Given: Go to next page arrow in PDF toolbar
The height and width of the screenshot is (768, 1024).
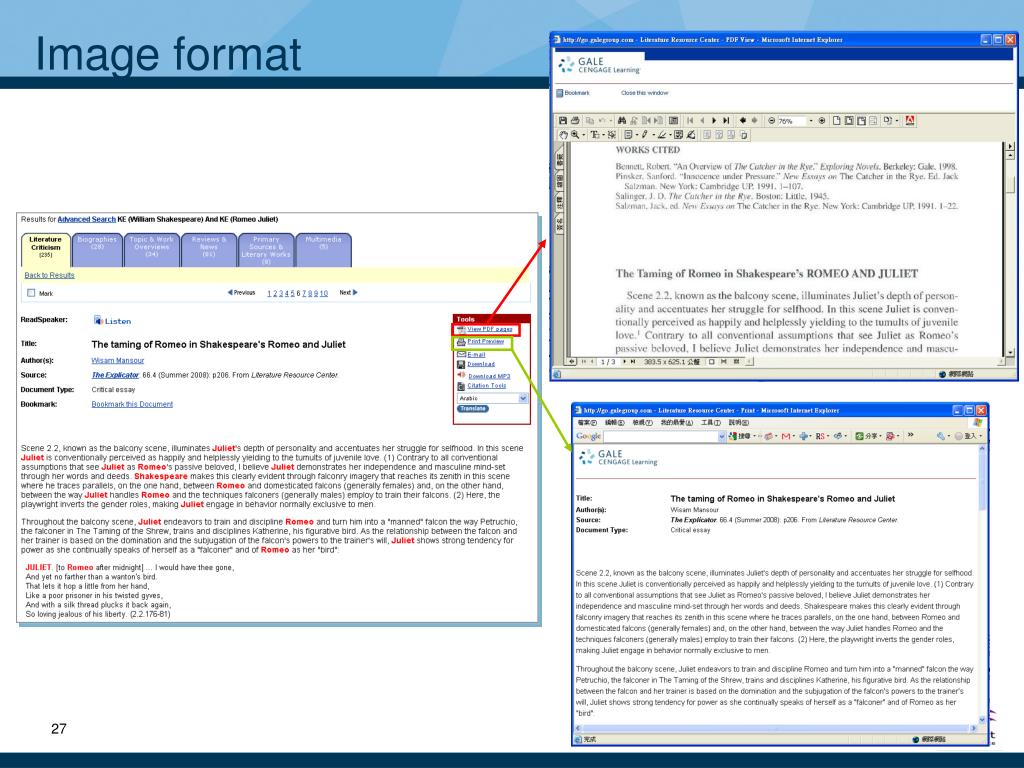Looking at the screenshot, I should pos(714,120).
